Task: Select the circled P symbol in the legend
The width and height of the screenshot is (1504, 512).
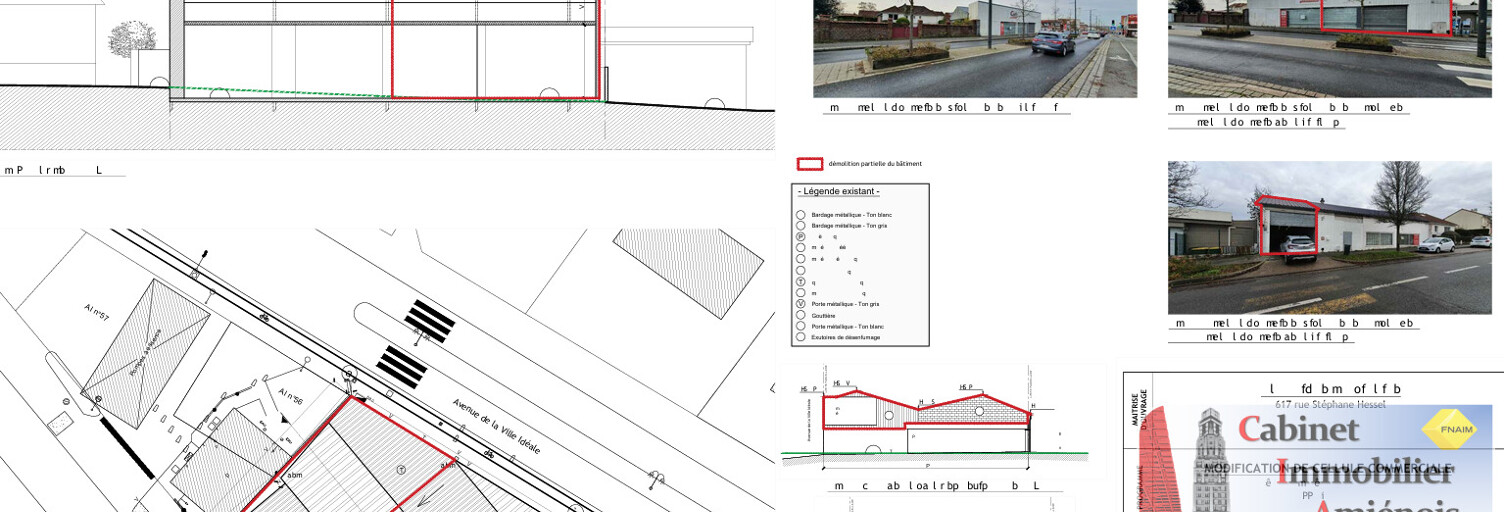Action: click(800, 237)
